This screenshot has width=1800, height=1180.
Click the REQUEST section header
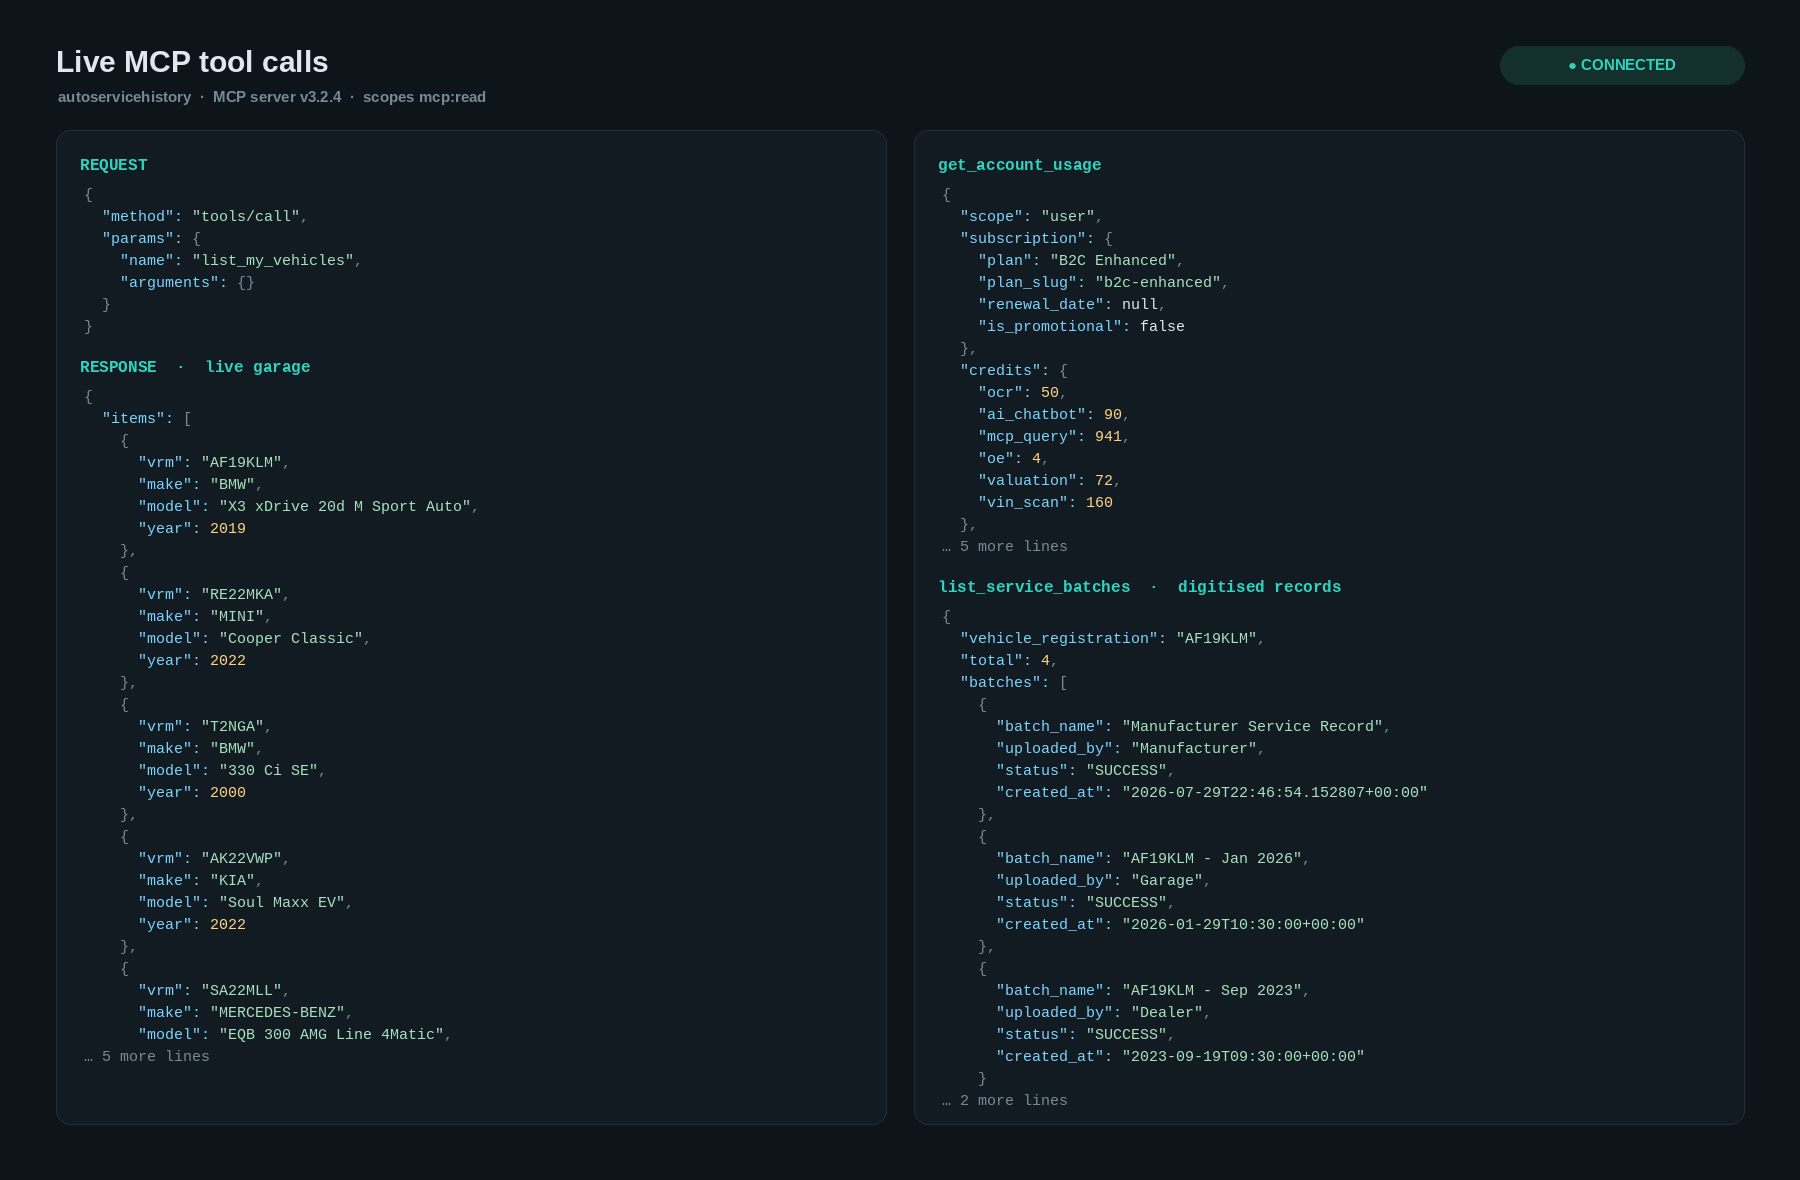point(114,165)
